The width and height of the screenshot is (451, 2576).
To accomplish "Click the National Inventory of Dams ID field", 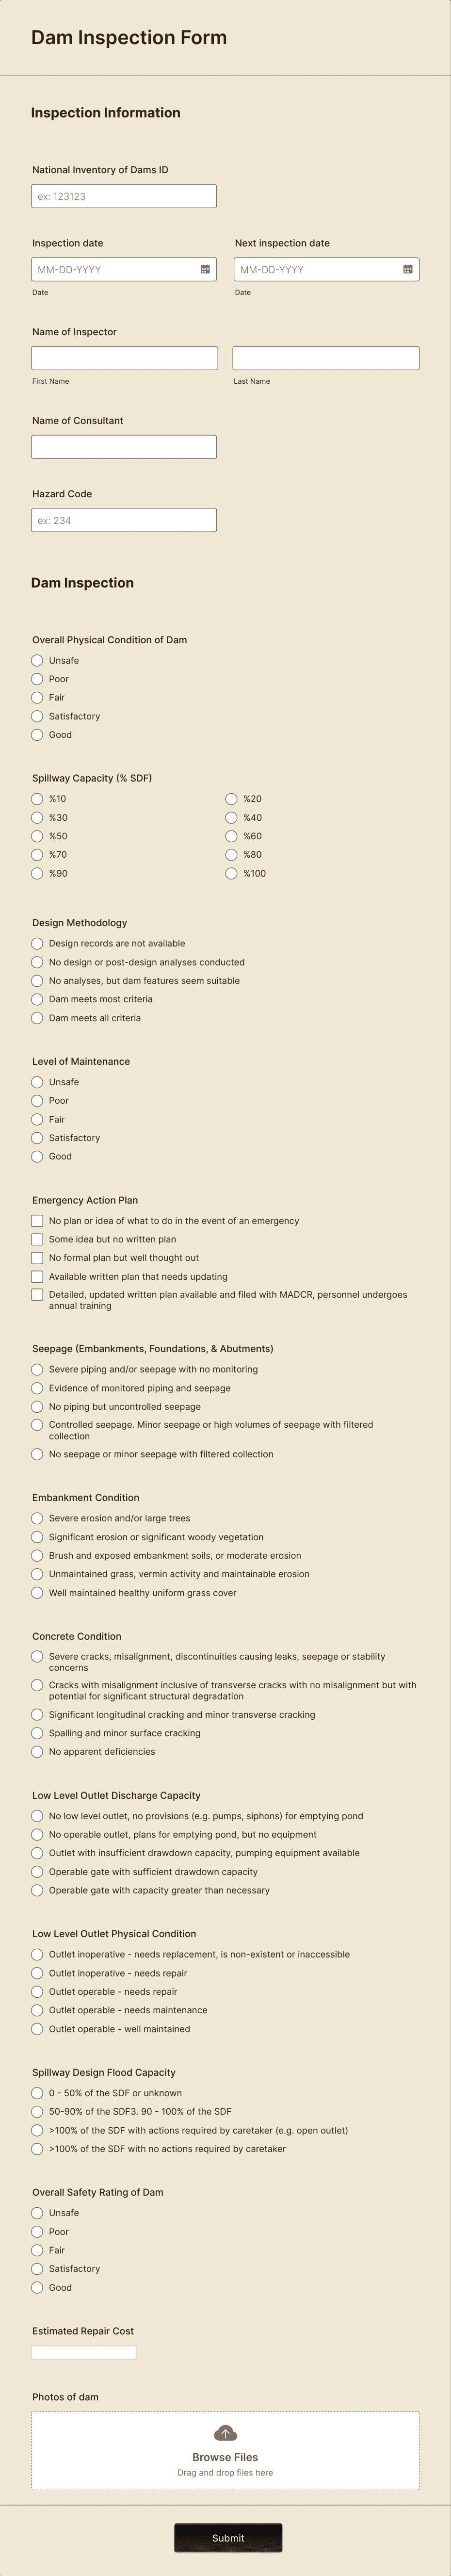I will point(124,196).
